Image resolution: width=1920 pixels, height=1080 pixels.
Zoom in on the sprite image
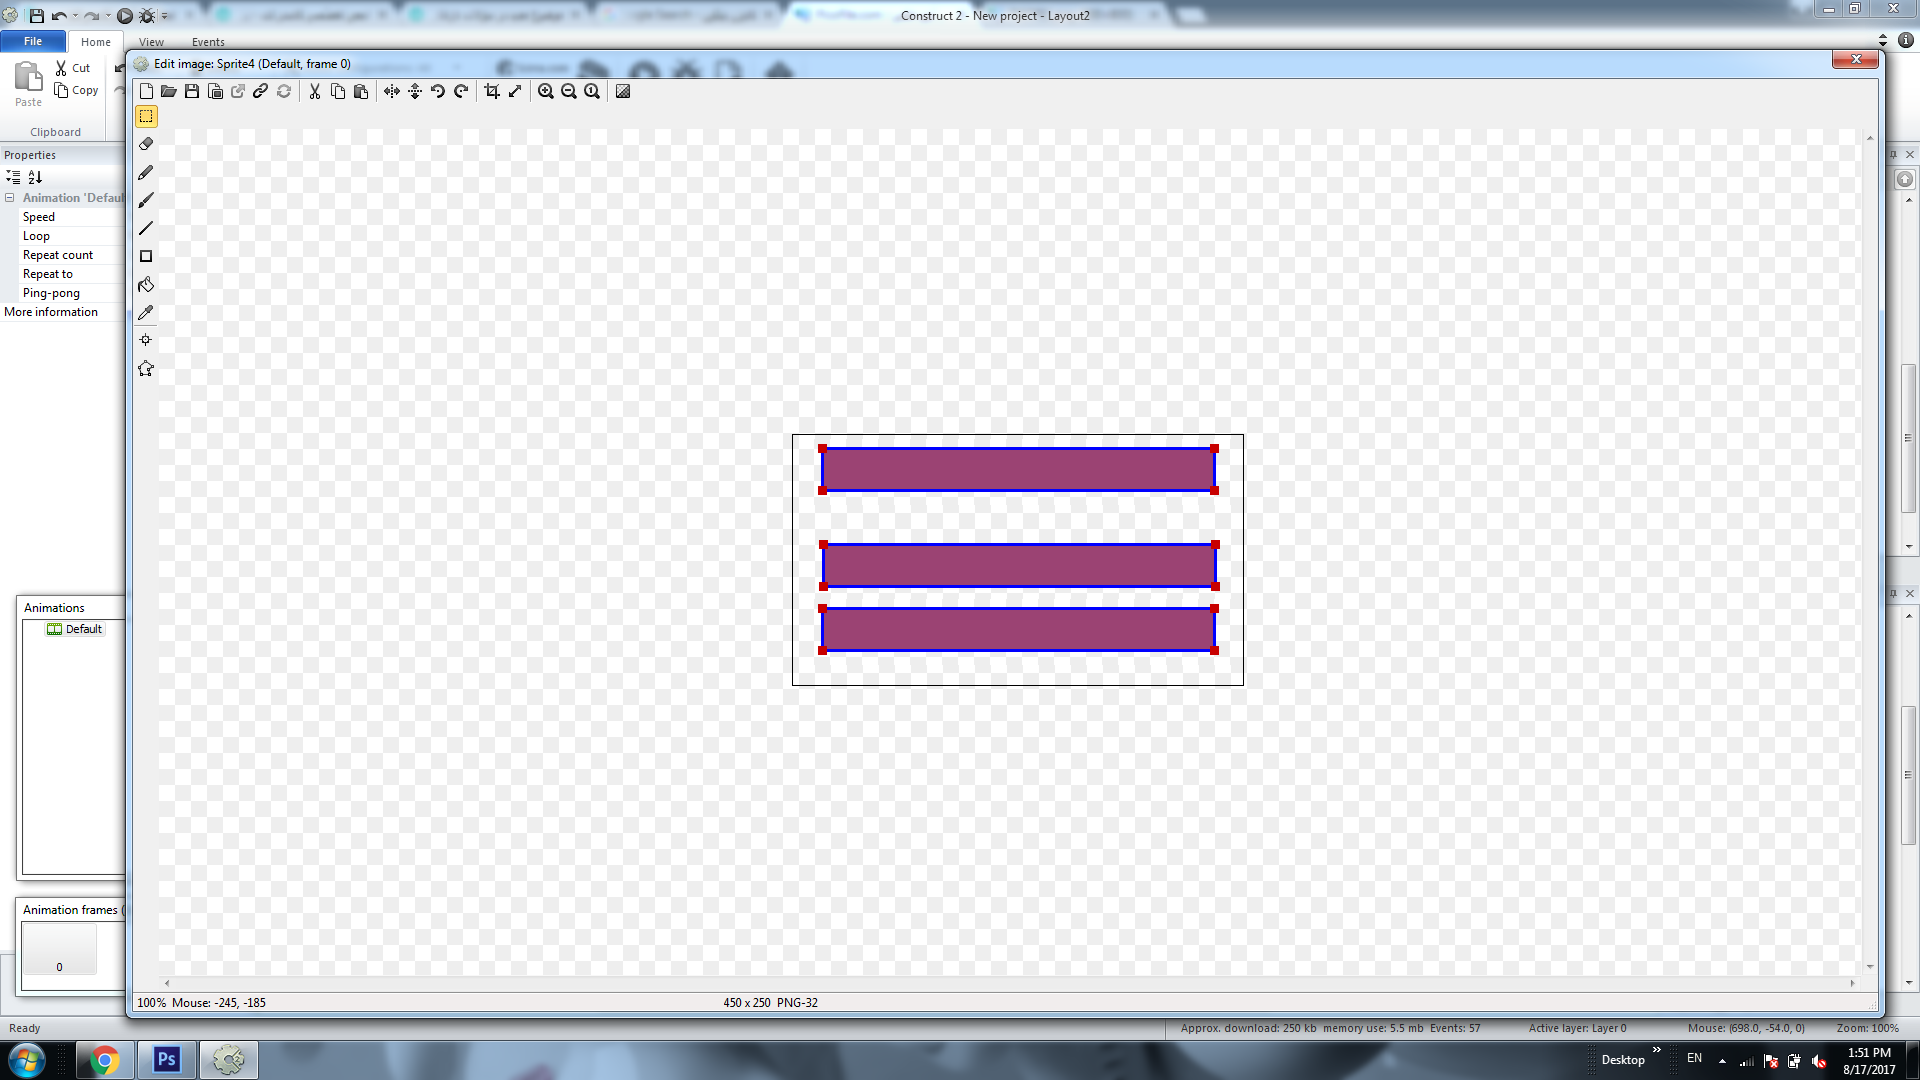(x=546, y=91)
